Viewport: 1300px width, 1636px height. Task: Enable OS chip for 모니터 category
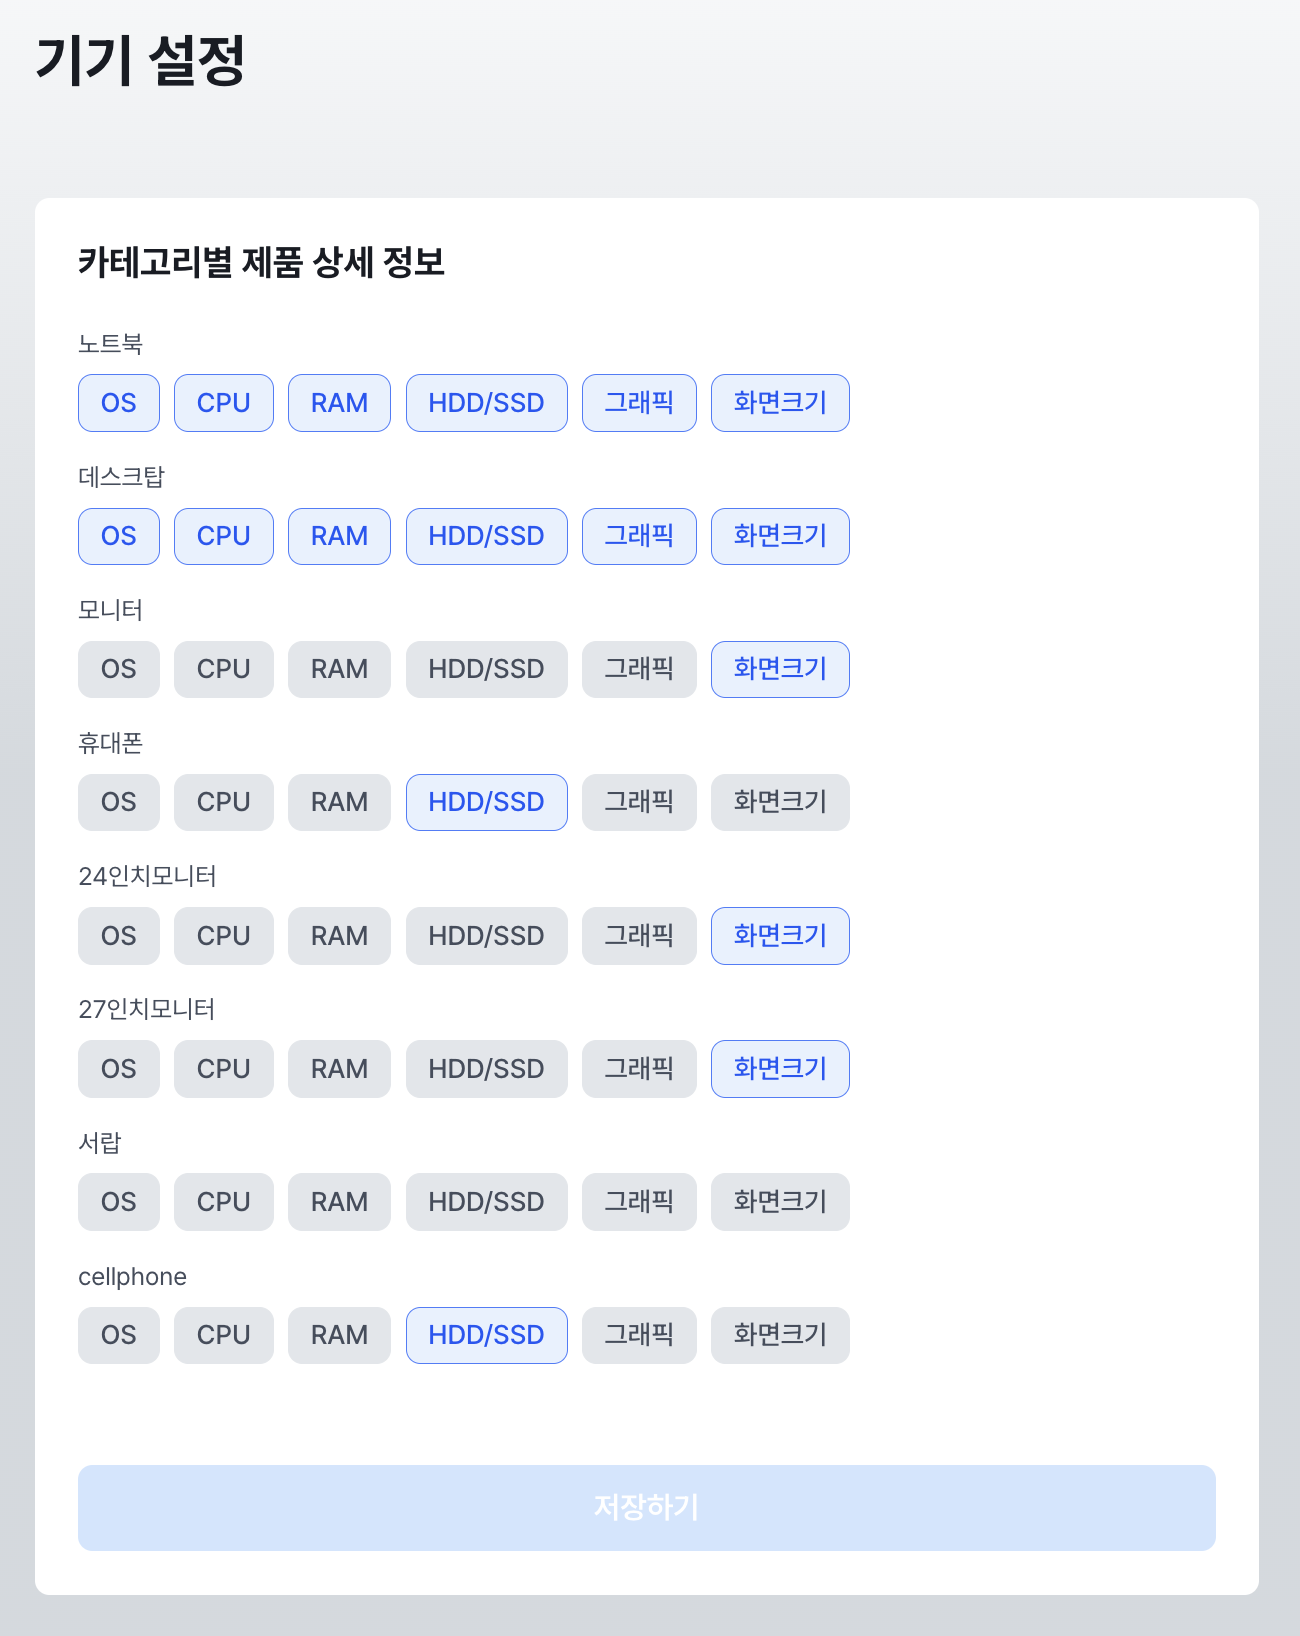pyautogui.click(x=119, y=669)
